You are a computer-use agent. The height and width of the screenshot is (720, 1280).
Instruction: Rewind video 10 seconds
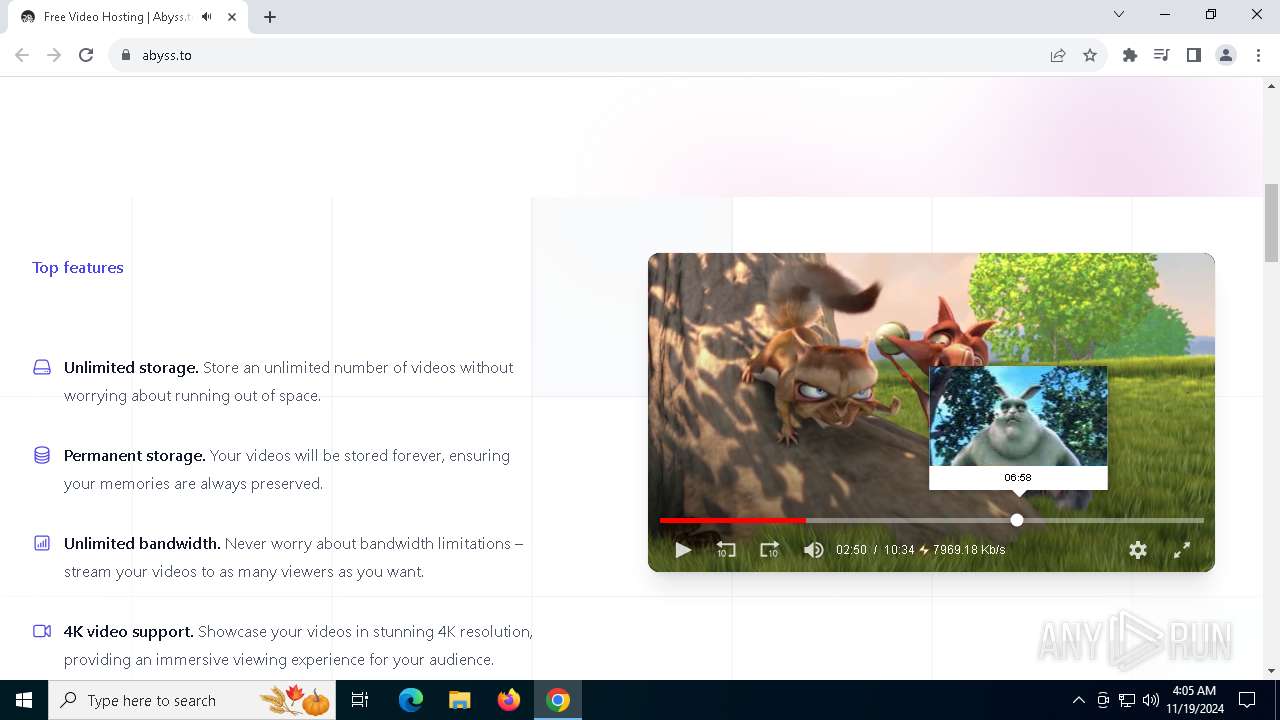726,550
